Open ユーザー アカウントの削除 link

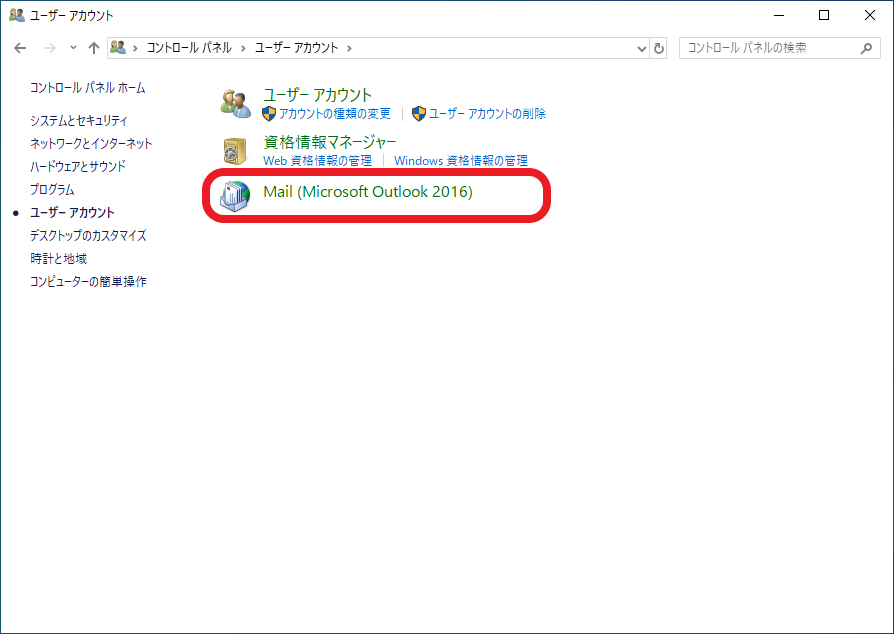tap(487, 114)
